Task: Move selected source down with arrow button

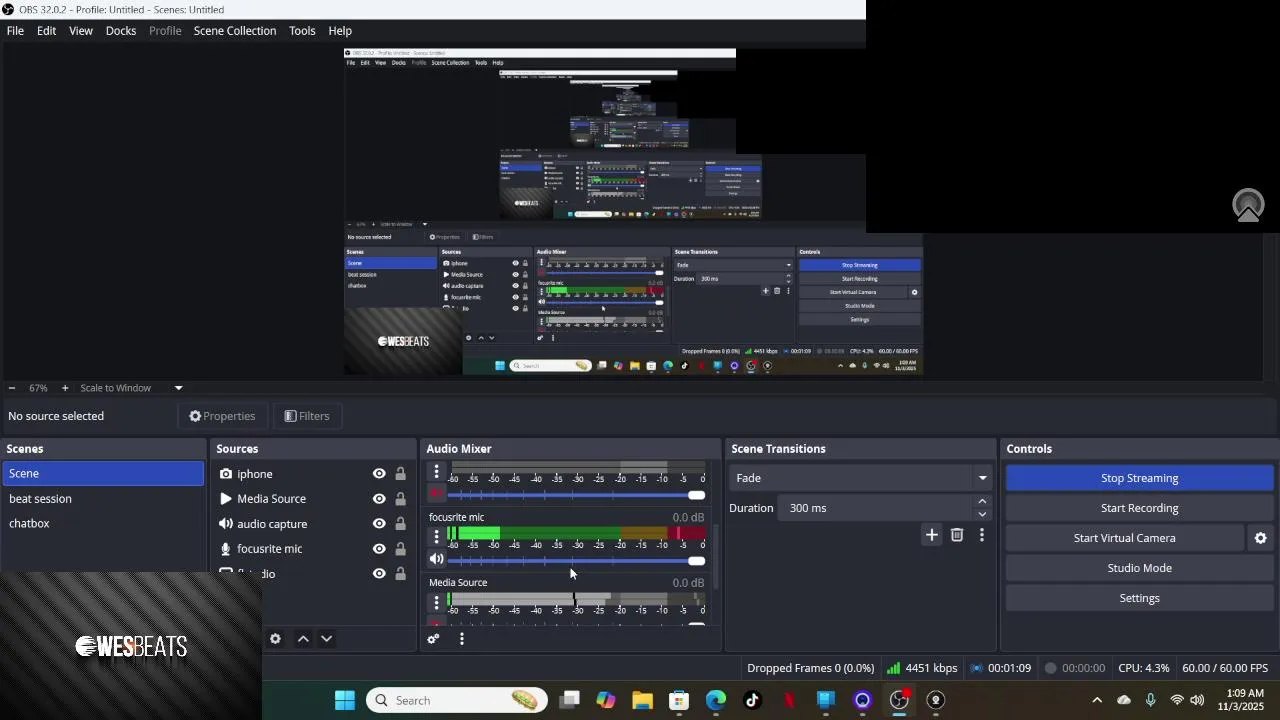Action: [x=326, y=639]
